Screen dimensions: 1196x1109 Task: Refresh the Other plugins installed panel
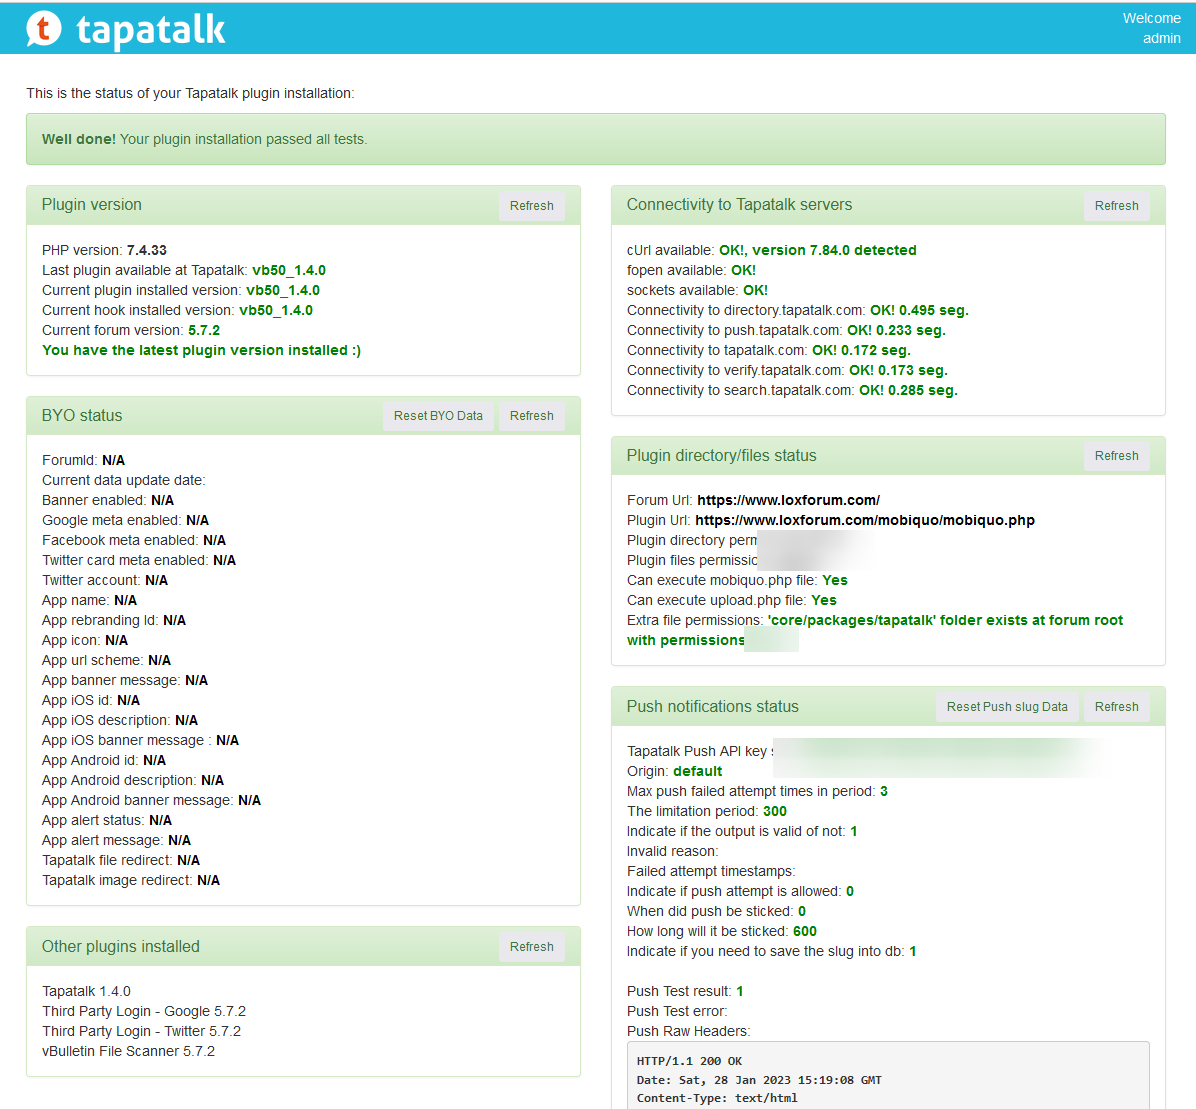tap(532, 947)
